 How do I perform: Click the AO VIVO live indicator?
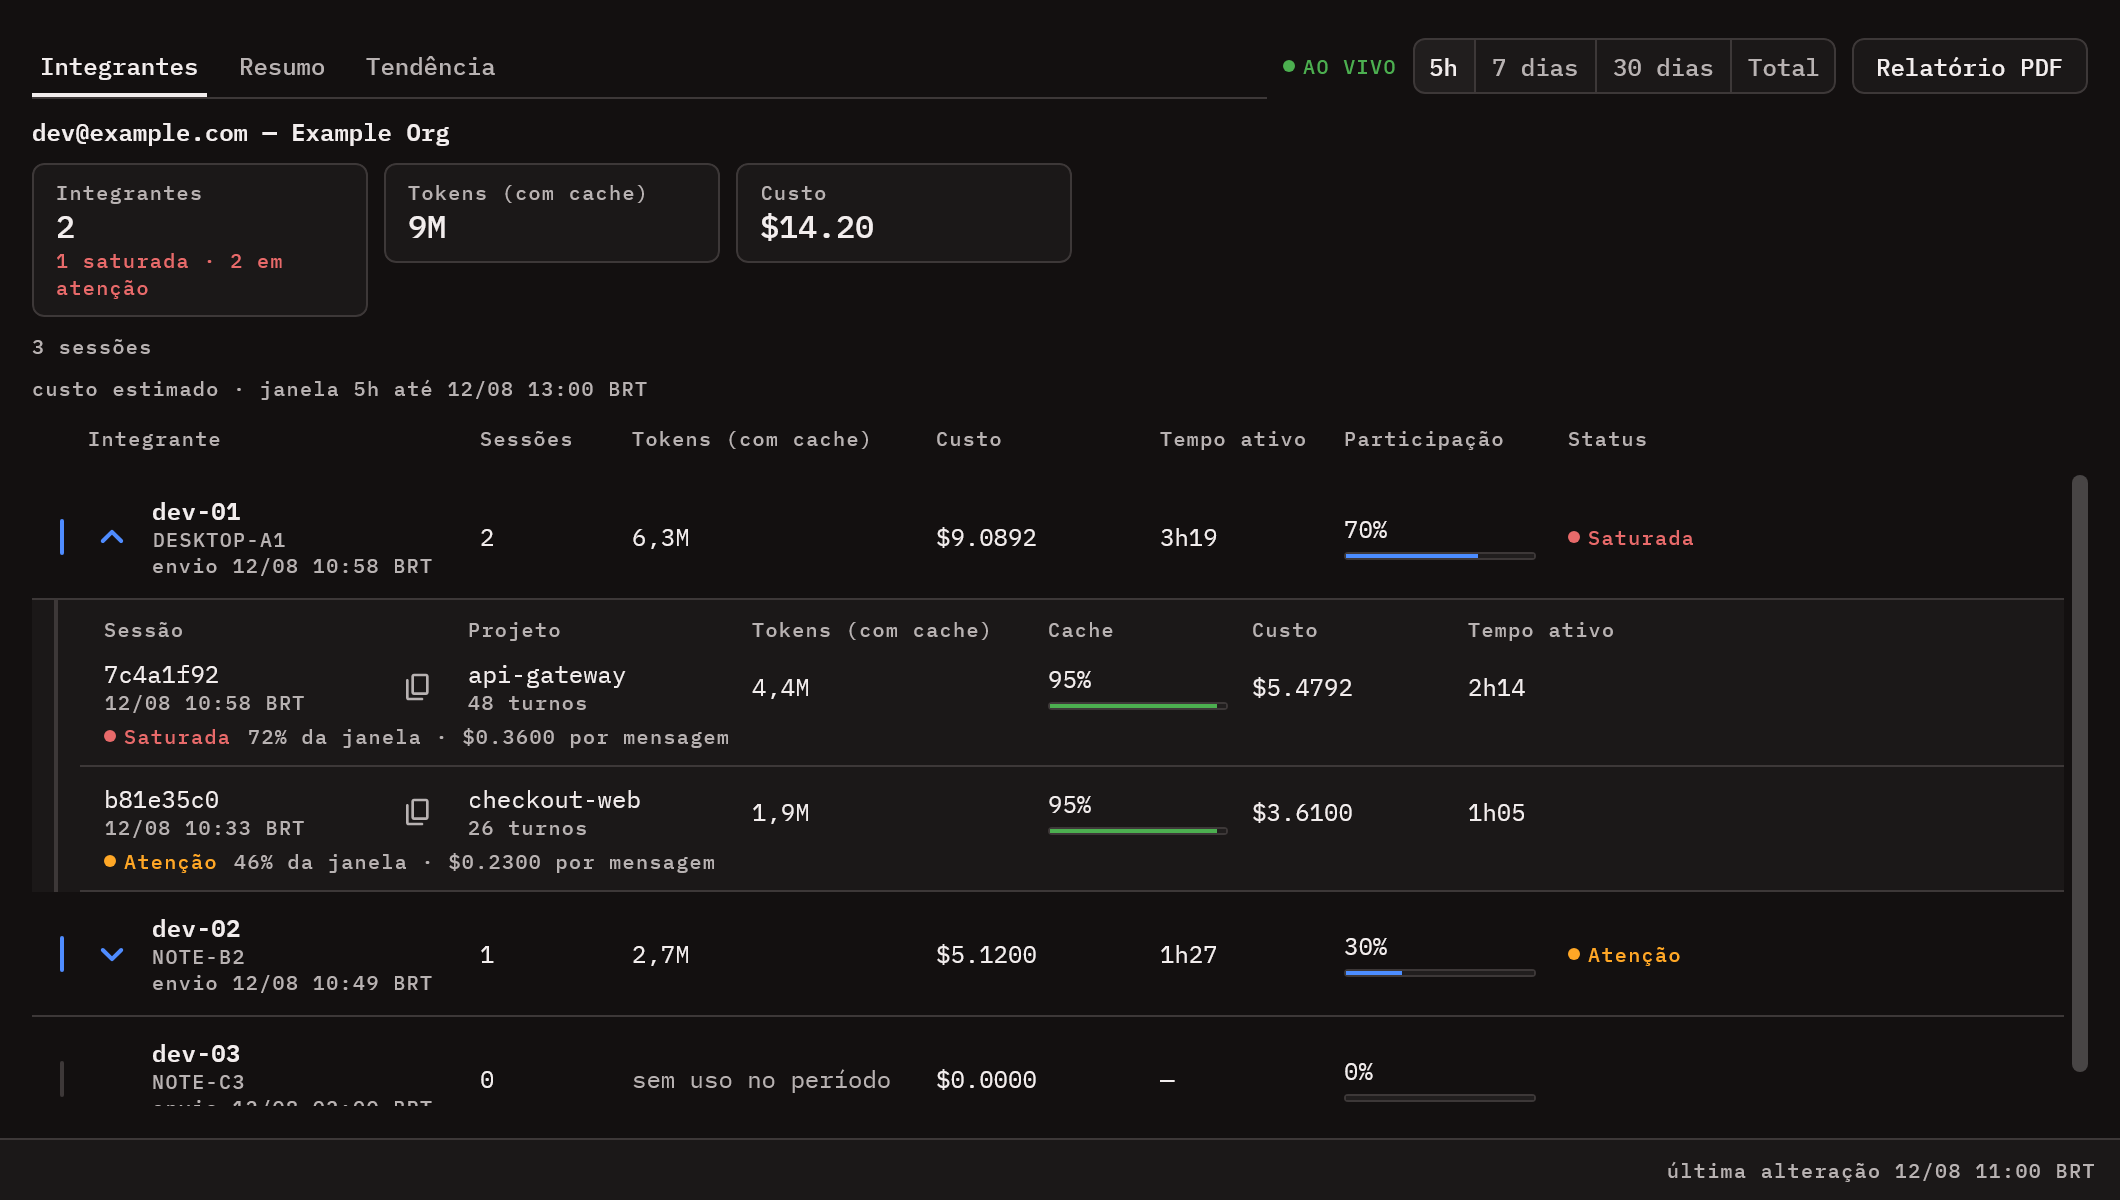1340,67
